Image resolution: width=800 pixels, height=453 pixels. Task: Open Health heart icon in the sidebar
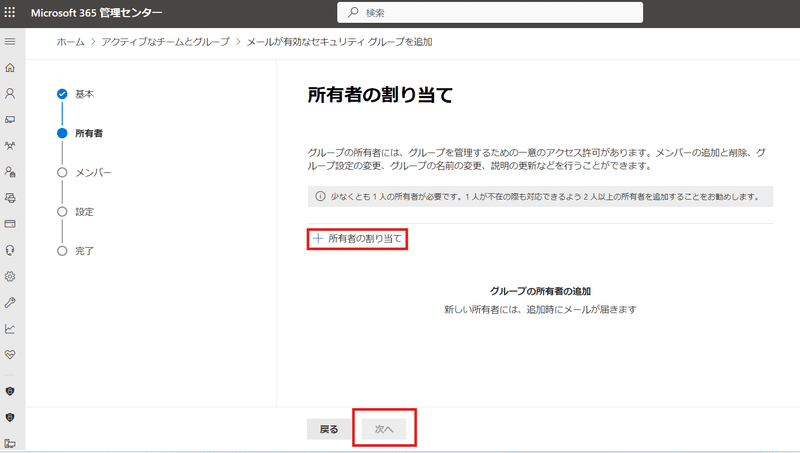coord(10,355)
